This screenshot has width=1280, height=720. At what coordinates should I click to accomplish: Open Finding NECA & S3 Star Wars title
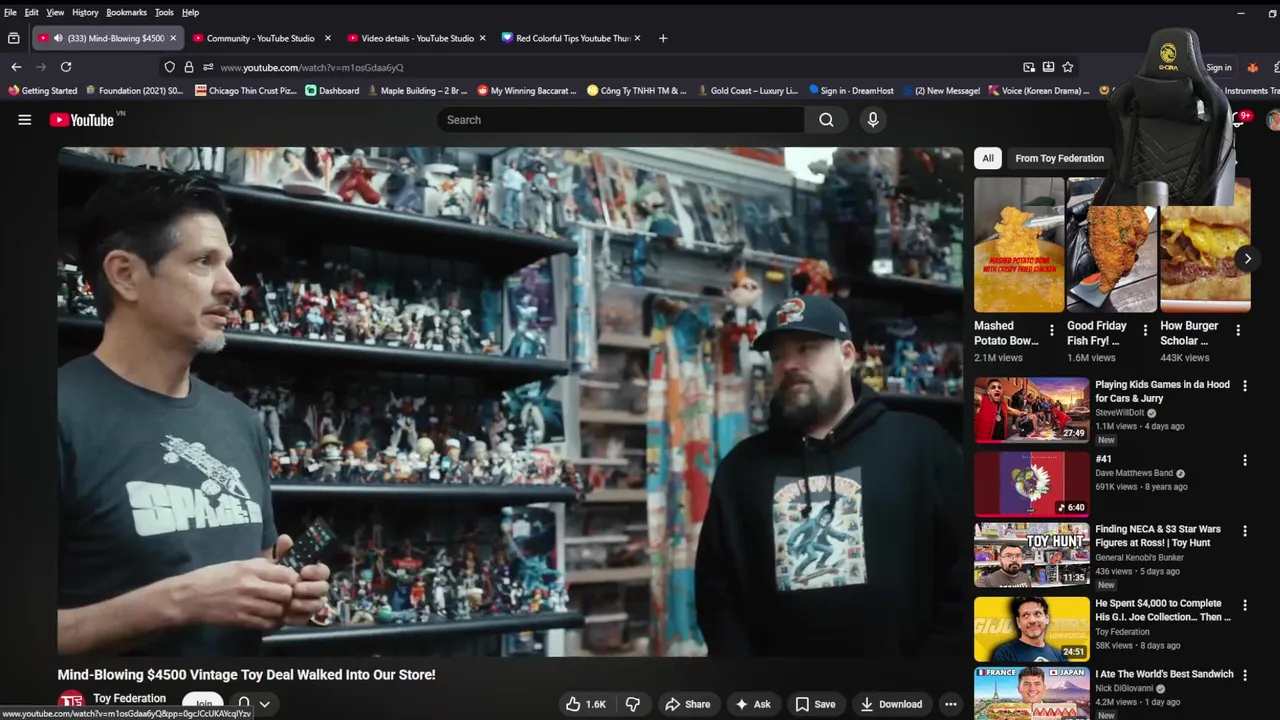pyautogui.click(x=1158, y=536)
